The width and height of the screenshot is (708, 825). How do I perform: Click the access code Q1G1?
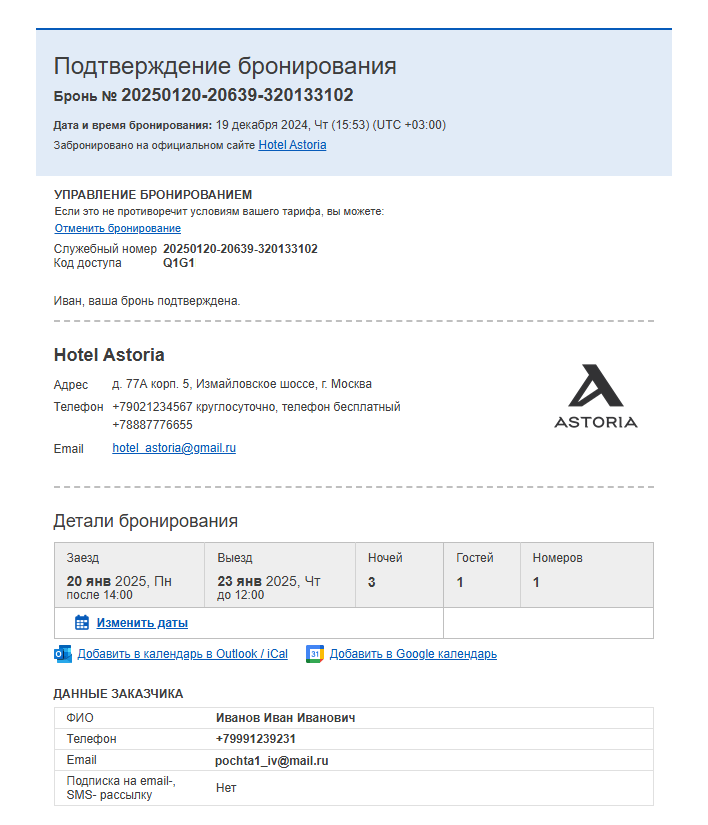pos(179,263)
